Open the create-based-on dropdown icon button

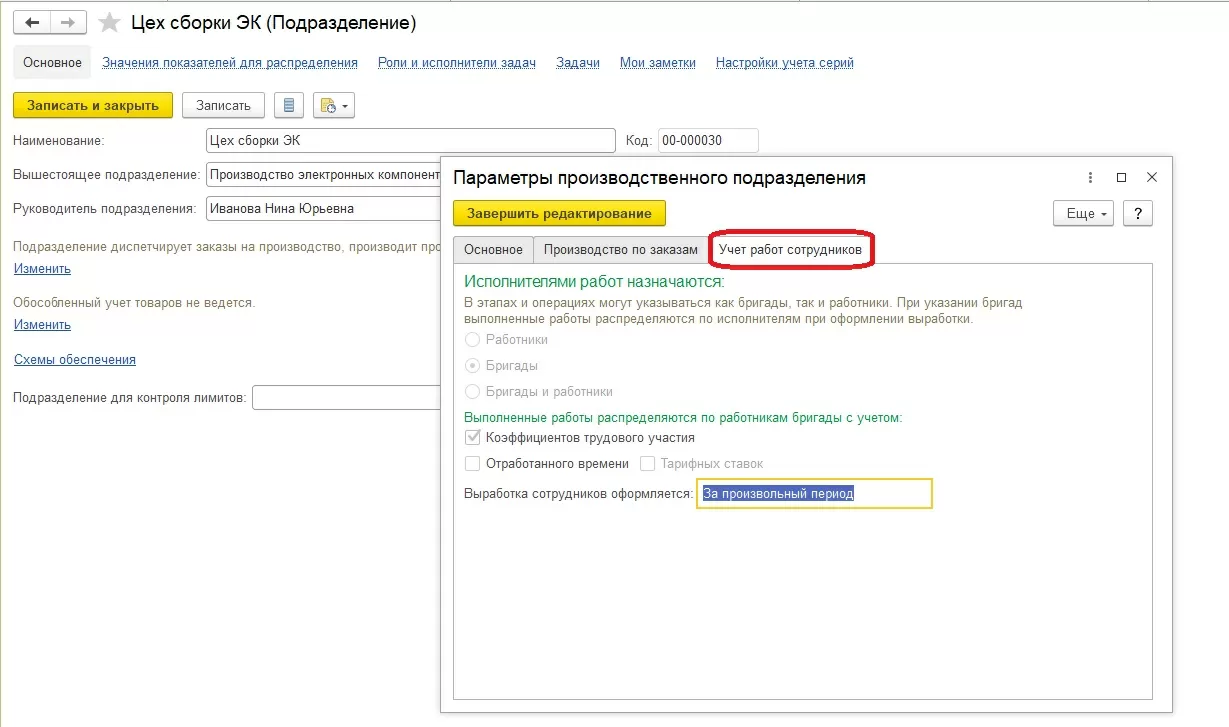click(334, 105)
